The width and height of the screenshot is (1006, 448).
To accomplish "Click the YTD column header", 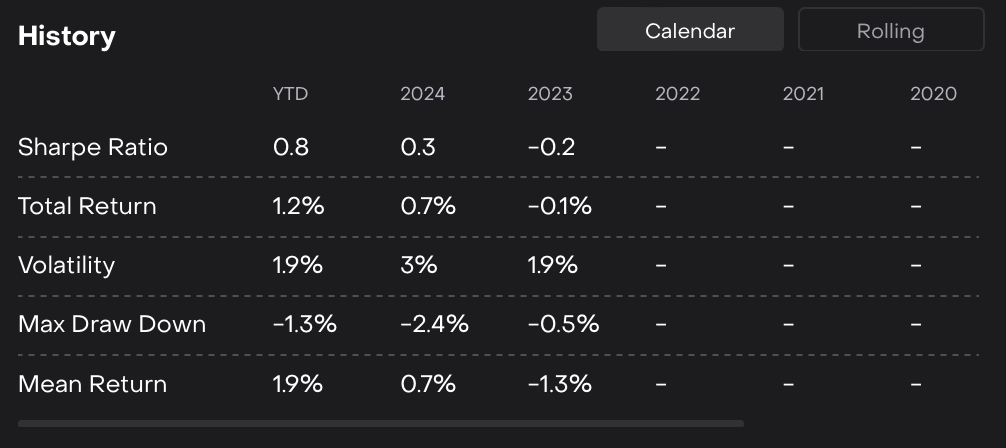I will [x=290, y=94].
